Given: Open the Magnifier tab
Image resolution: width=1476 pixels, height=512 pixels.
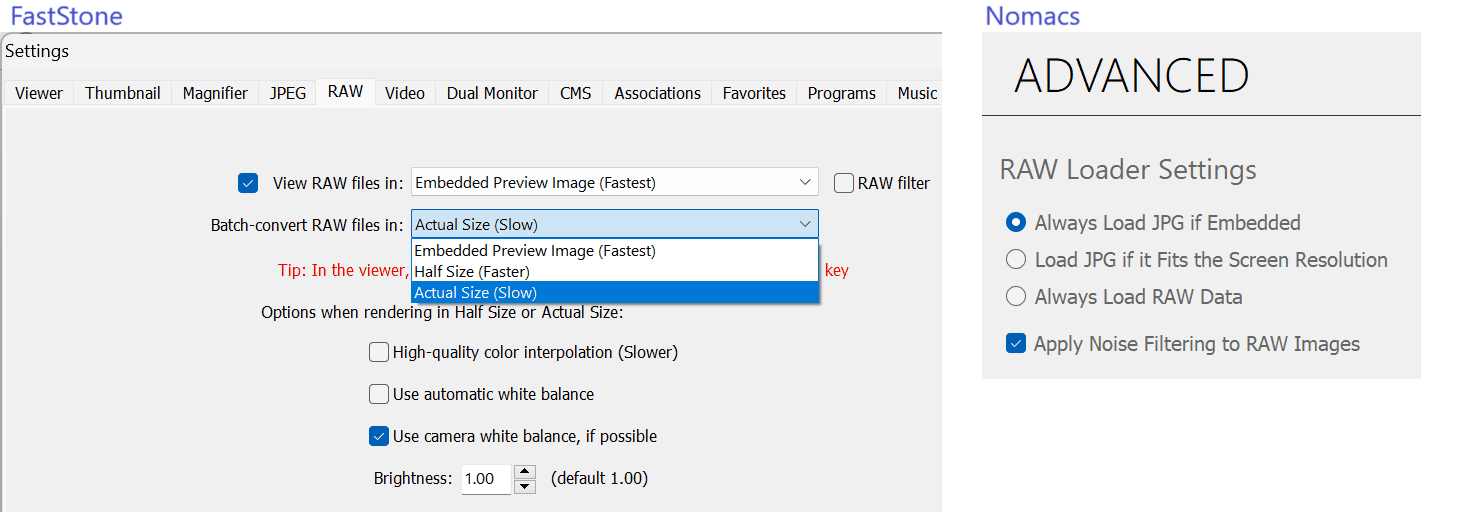Looking at the screenshot, I should pyautogui.click(x=215, y=93).
